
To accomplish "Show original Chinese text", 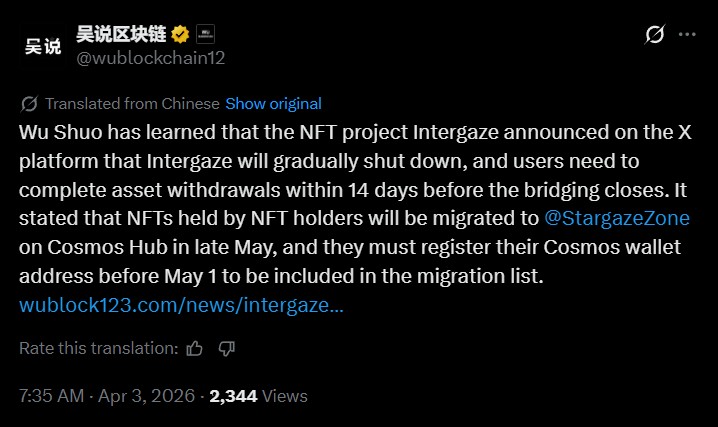I will 273,104.
